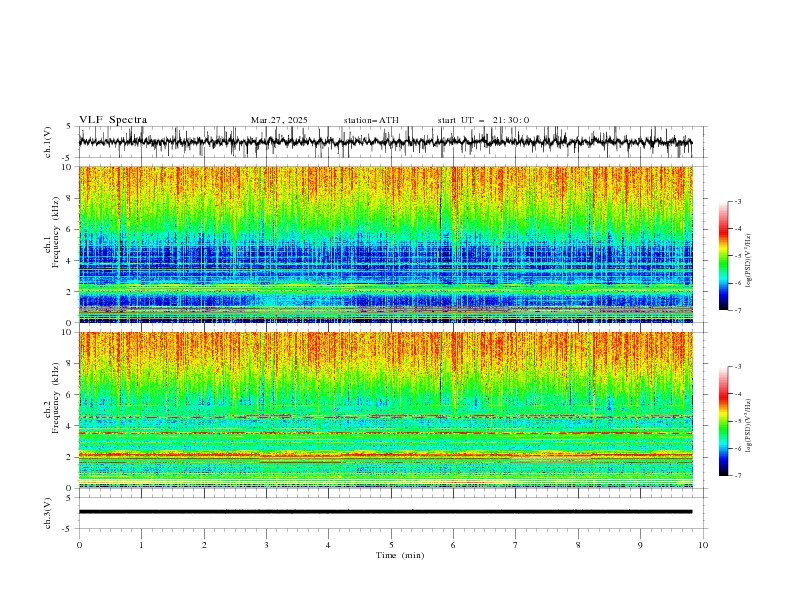
Task: Click the ch.2 spectrogram plot
Action: [386, 410]
